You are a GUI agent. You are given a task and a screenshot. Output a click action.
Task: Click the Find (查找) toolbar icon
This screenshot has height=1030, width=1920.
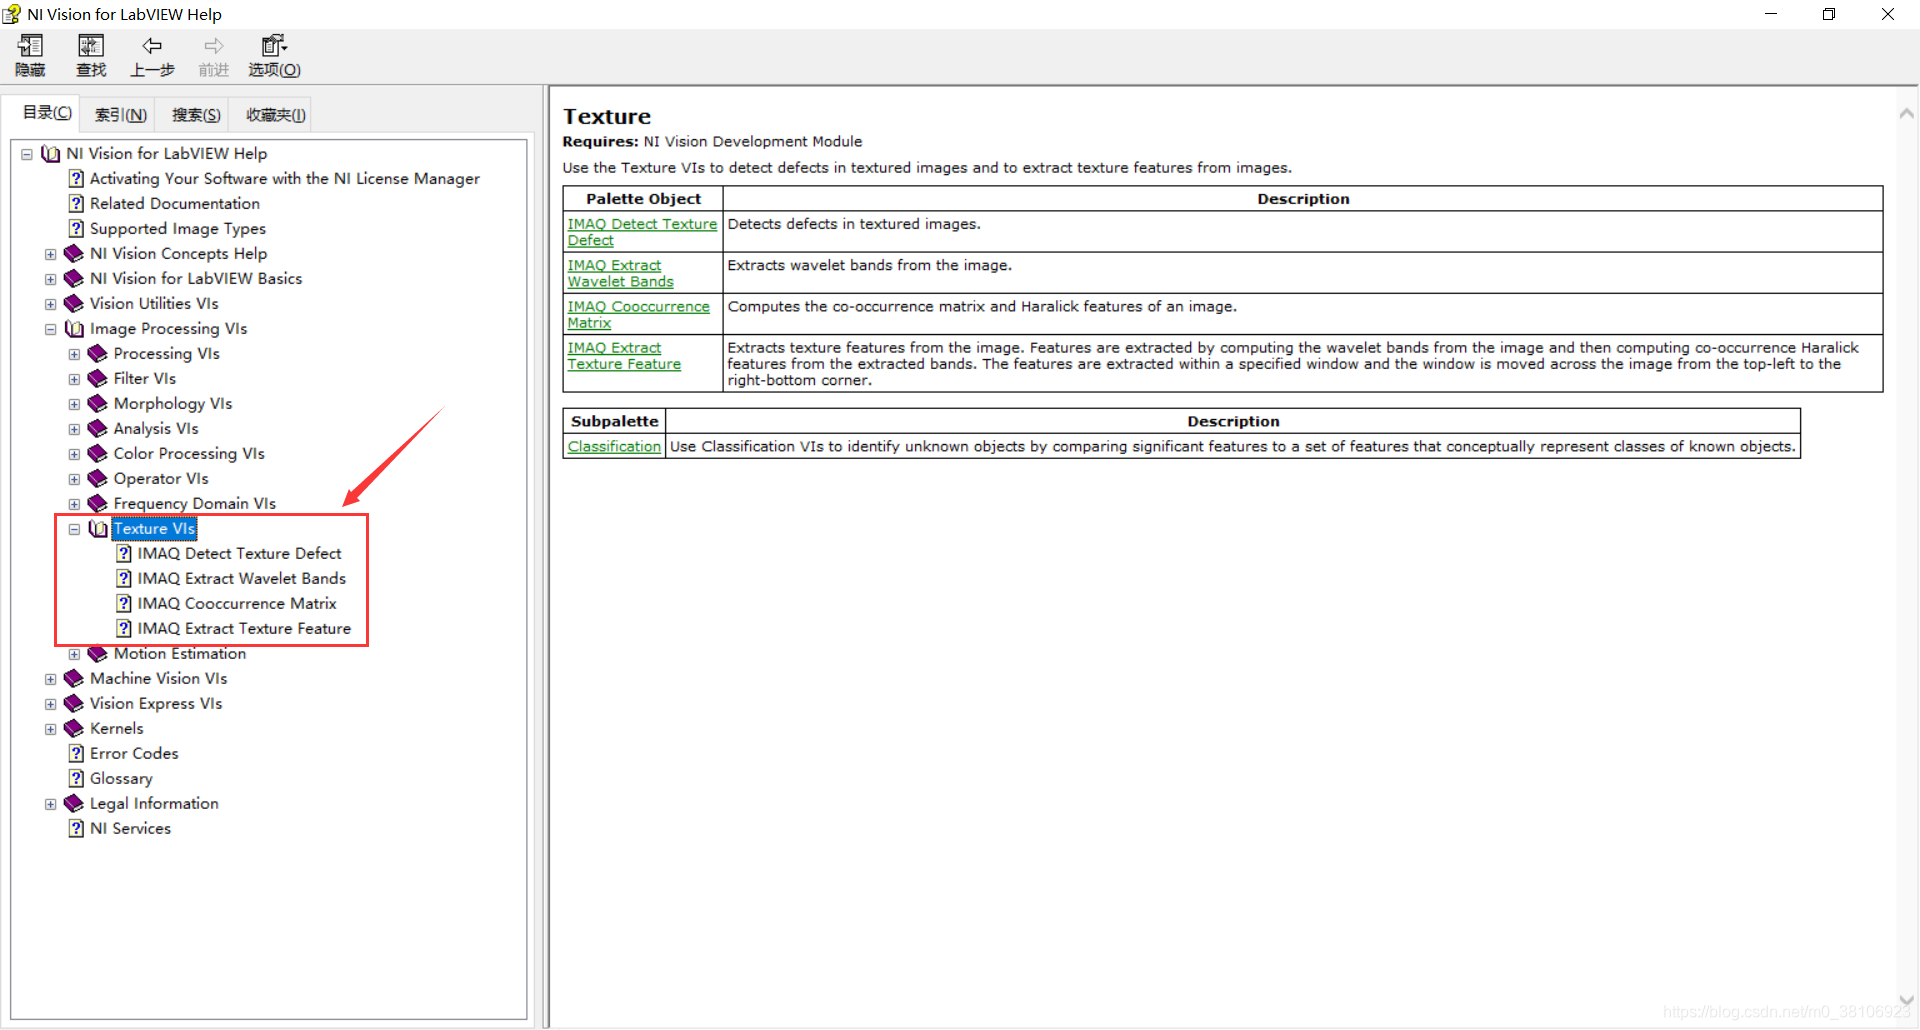(x=91, y=46)
